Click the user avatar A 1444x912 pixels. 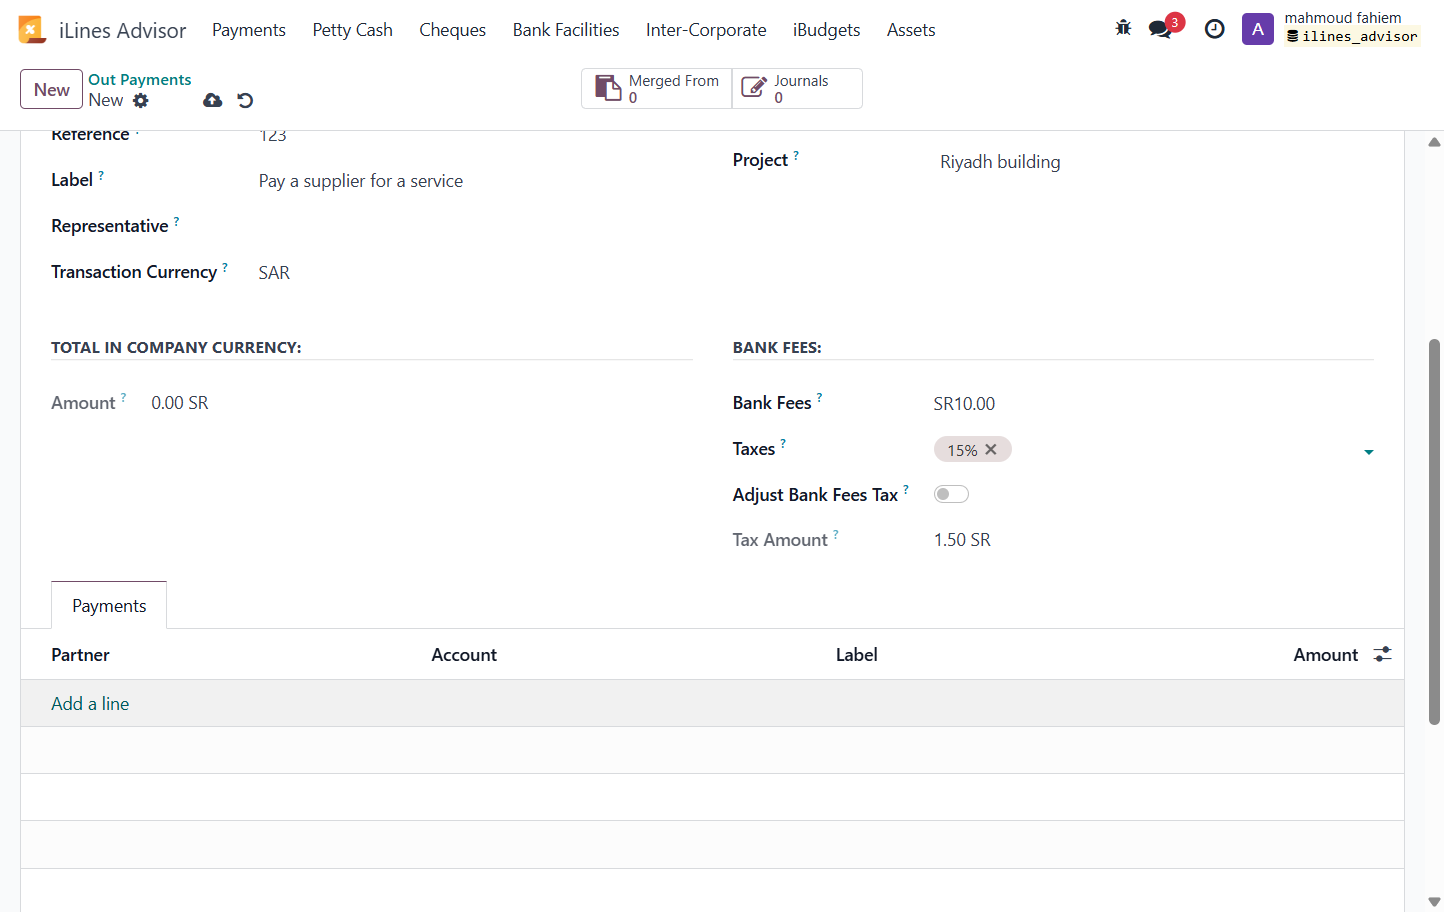coord(1257,29)
